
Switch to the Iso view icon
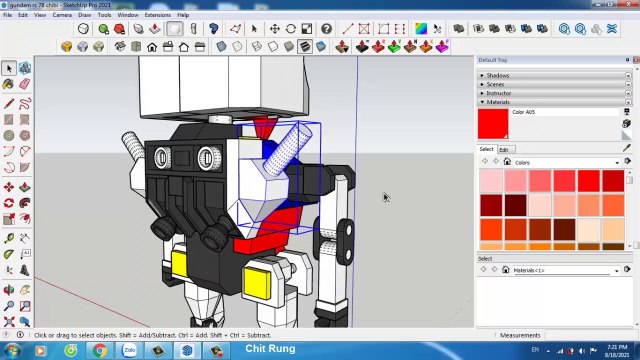click(120, 47)
